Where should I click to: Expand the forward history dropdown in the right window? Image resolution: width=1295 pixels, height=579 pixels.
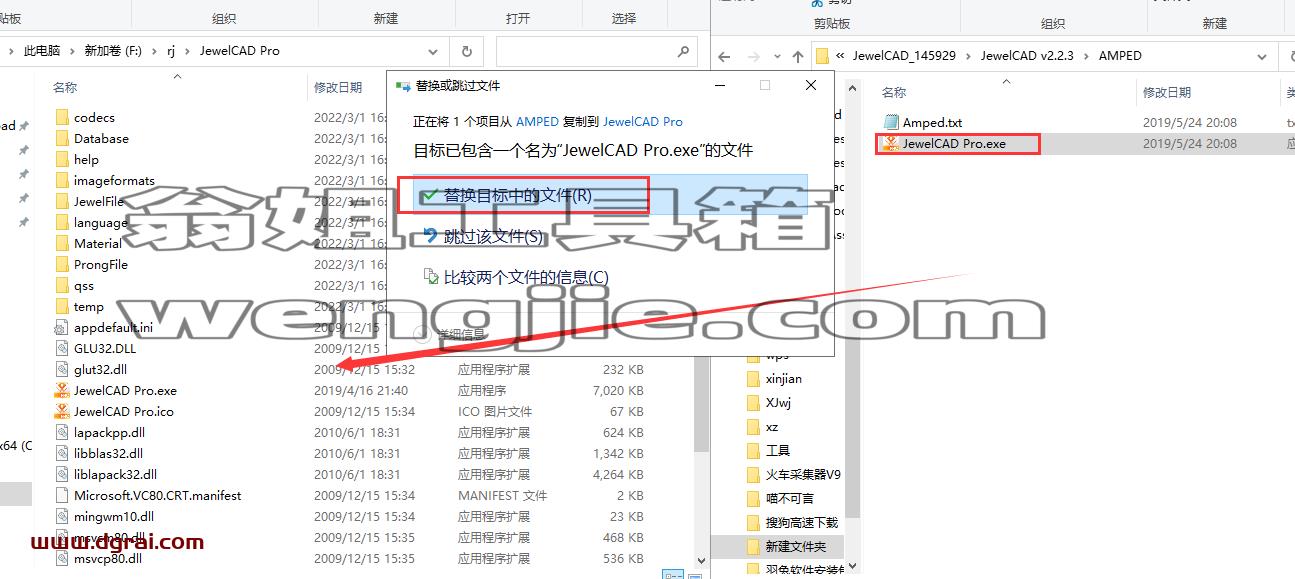click(x=776, y=57)
